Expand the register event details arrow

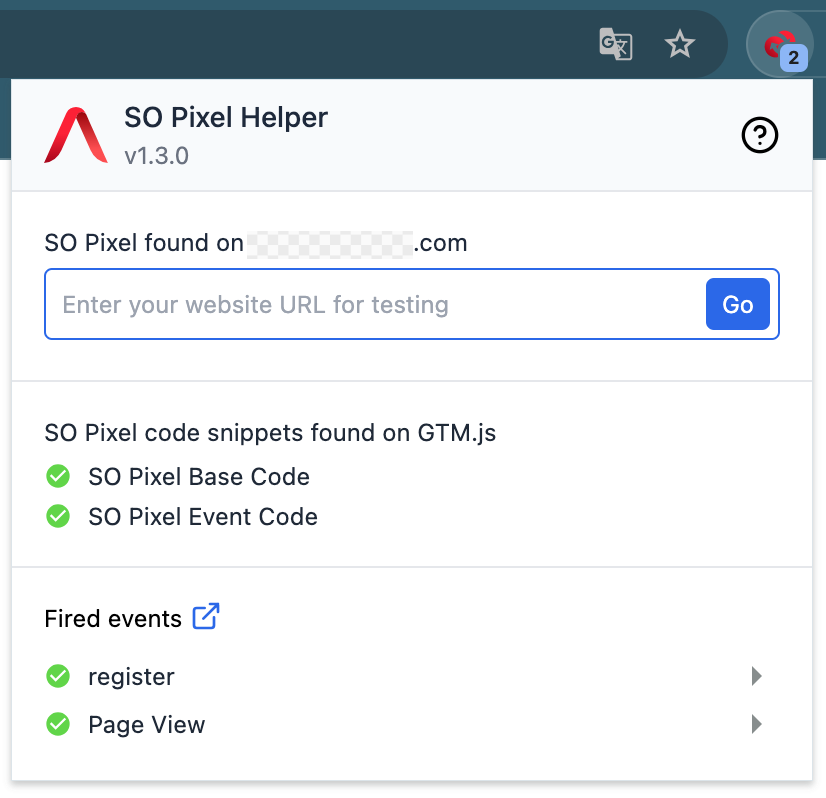[x=757, y=677]
